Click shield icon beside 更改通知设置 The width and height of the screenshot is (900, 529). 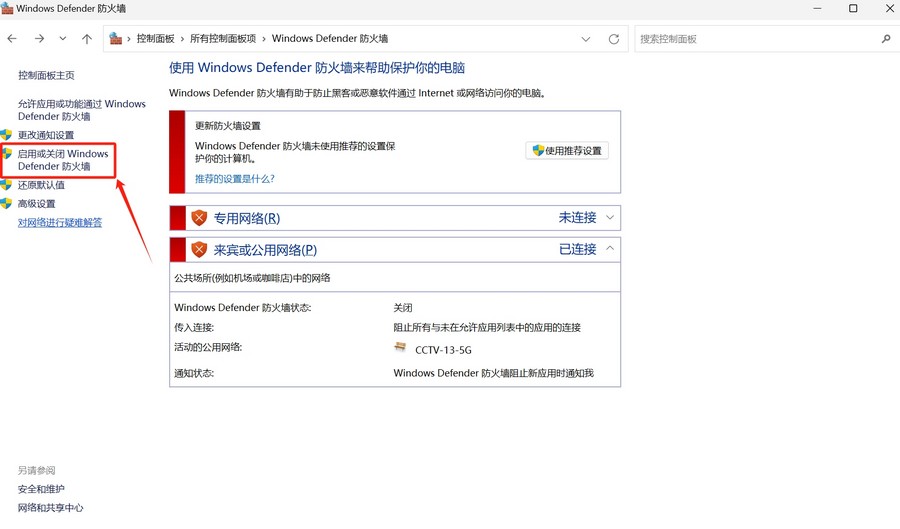click(x=6, y=135)
